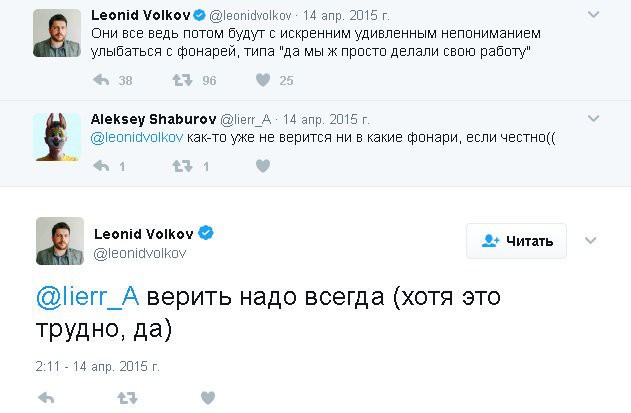Click Aleksey Shaburov's display name
Screen dimensions: 631x413
point(152,118)
